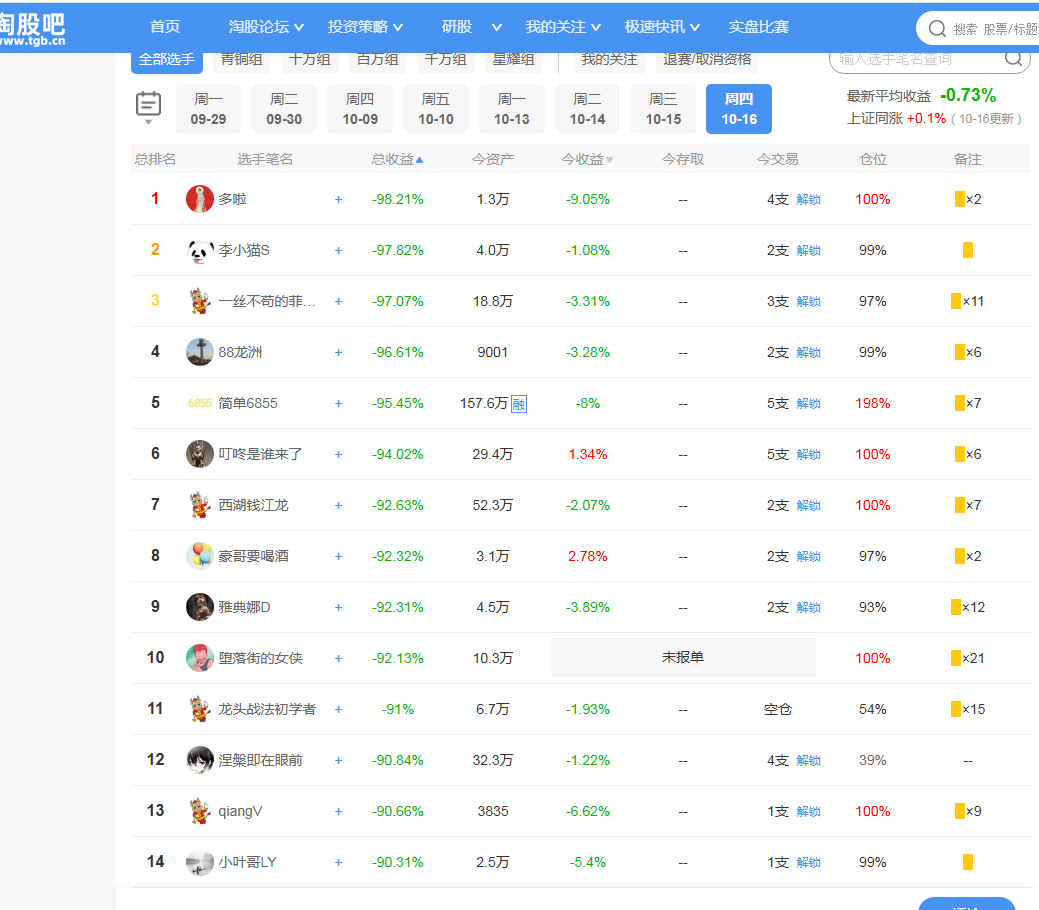
Task: Select the 百万组 filter tab
Action: 378,60
